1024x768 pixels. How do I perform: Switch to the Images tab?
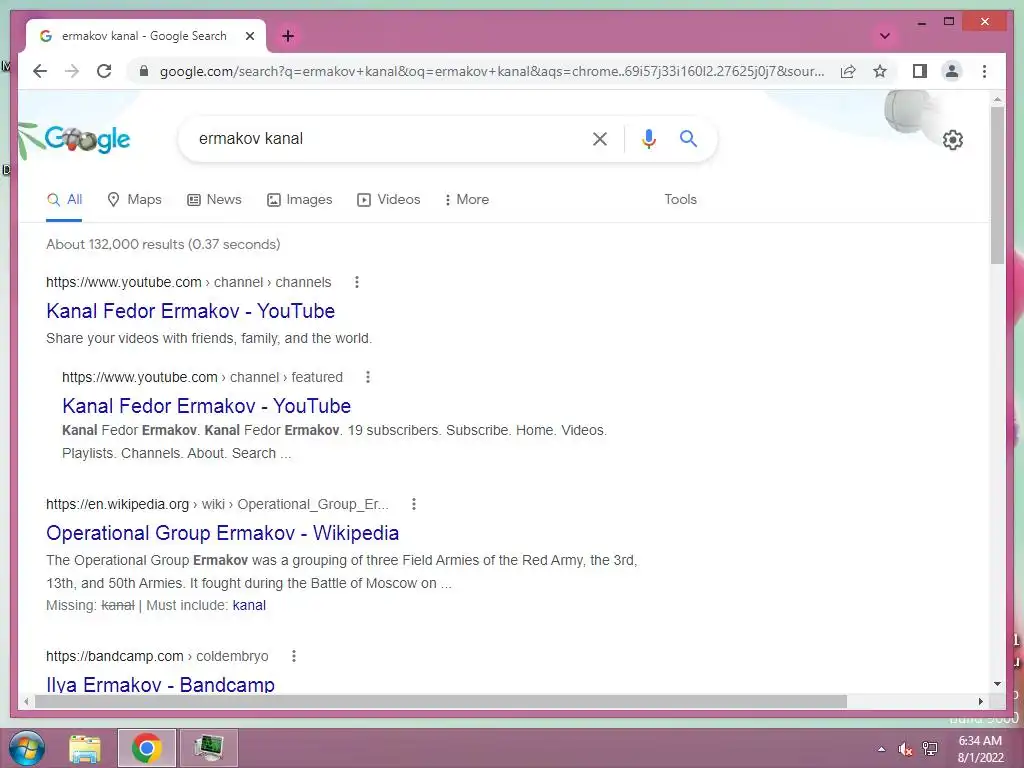point(300,200)
